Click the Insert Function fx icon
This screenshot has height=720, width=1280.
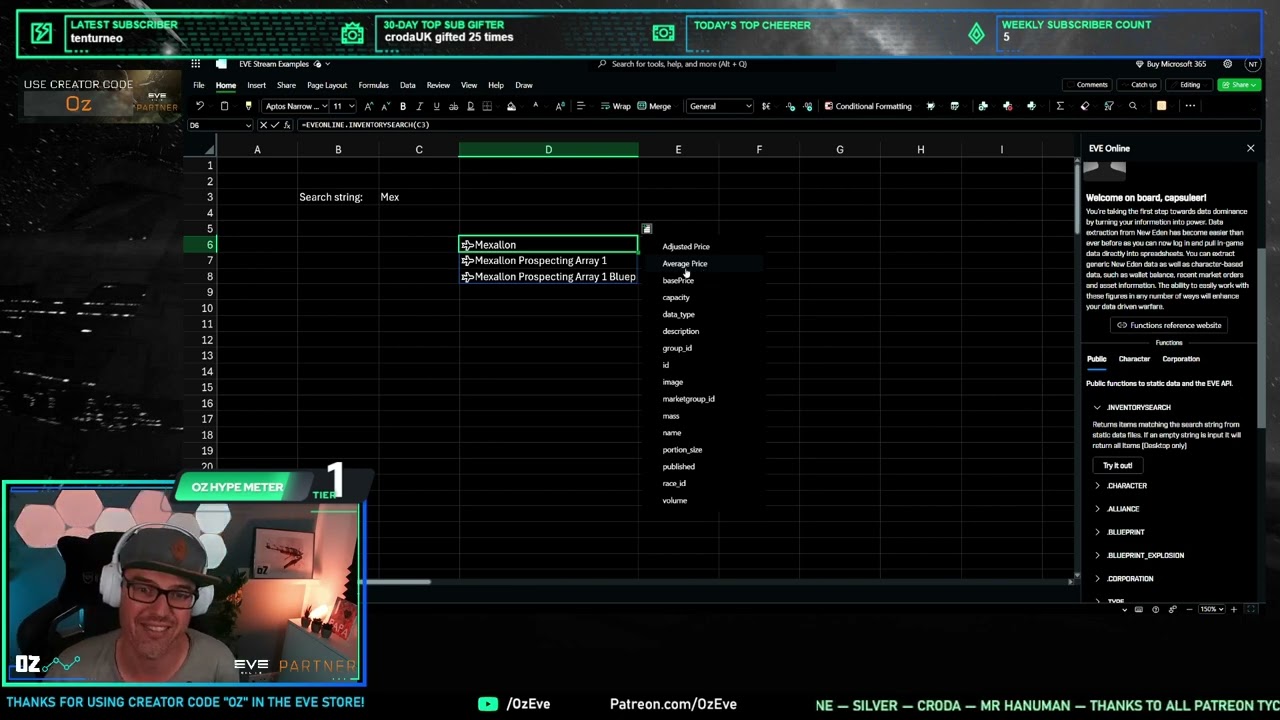[x=288, y=125]
